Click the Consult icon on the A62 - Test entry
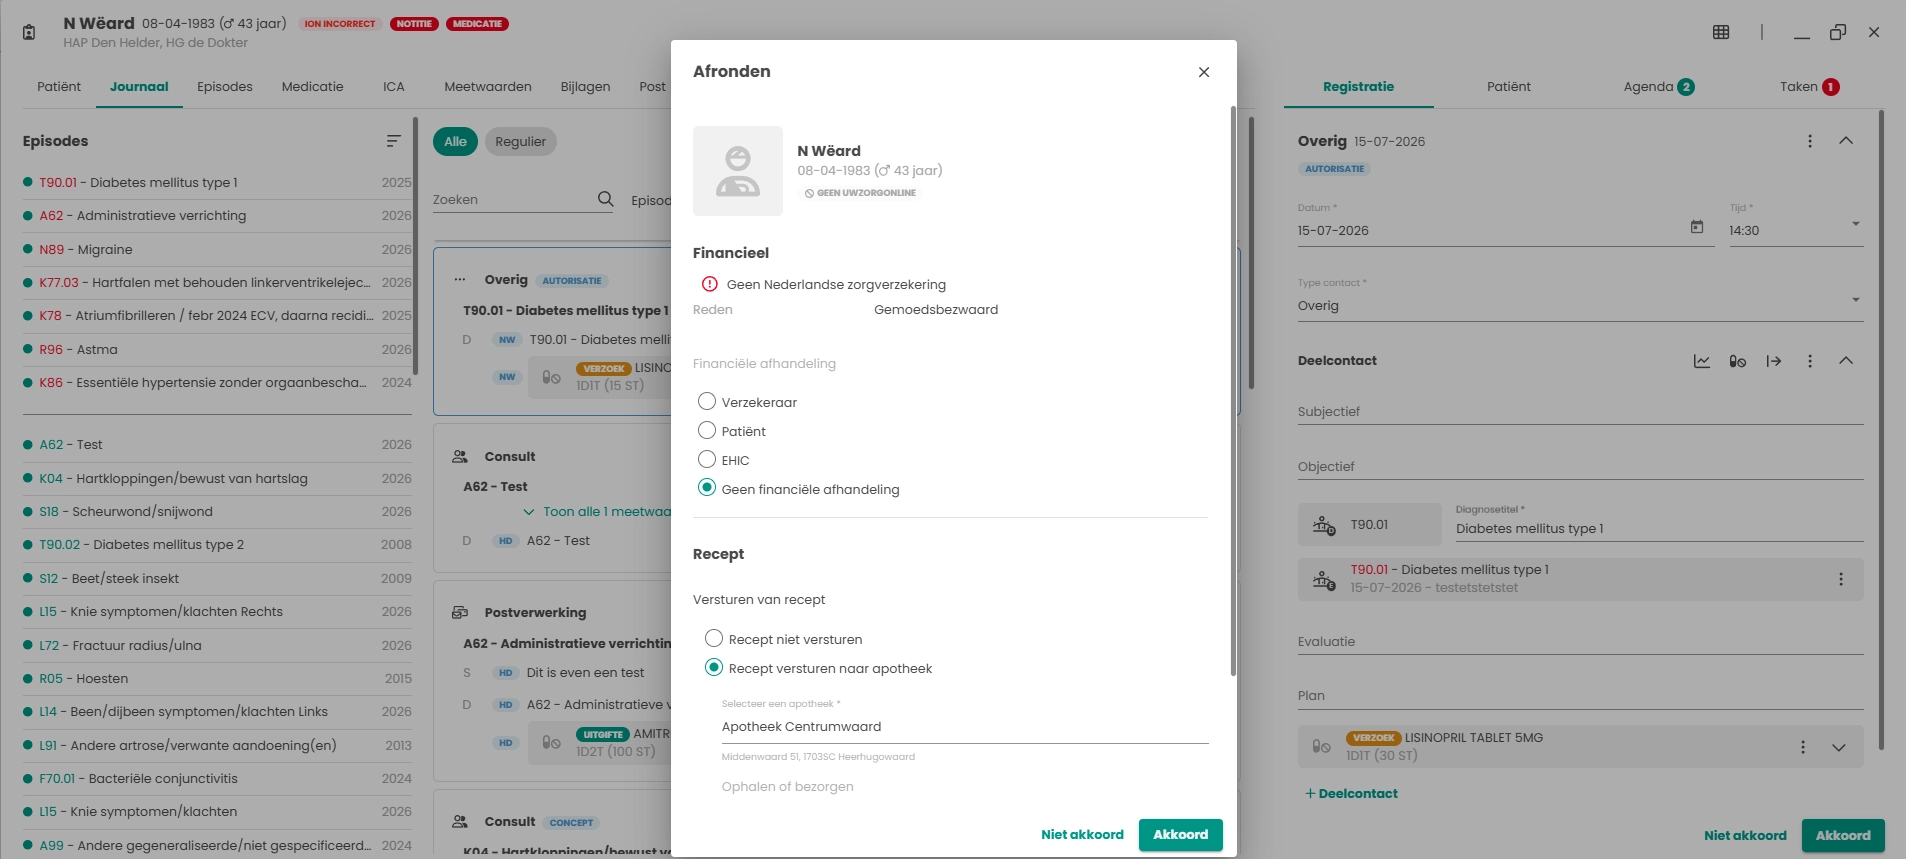Screen dimensions: 1906x859 [460, 456]
